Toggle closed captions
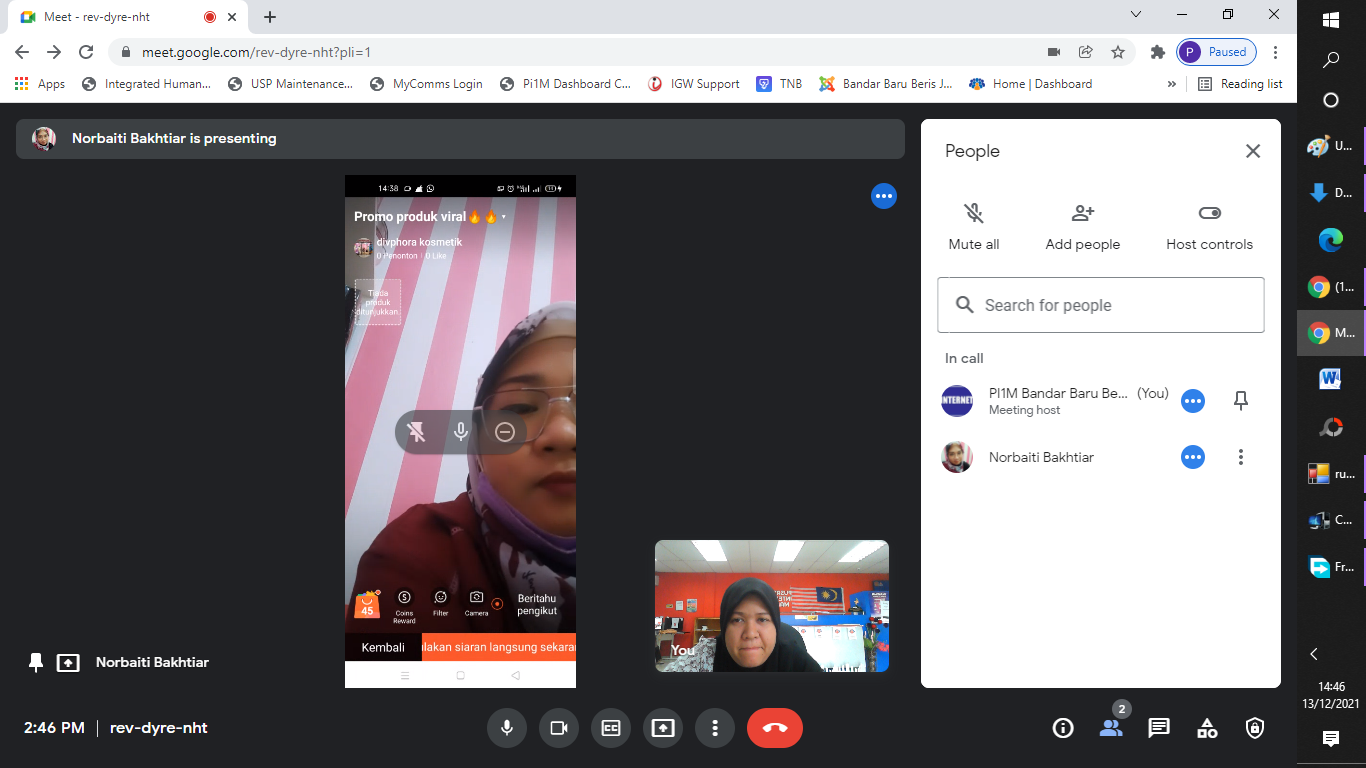This screenshot has width=1366, height=768. tap(611, 728)
